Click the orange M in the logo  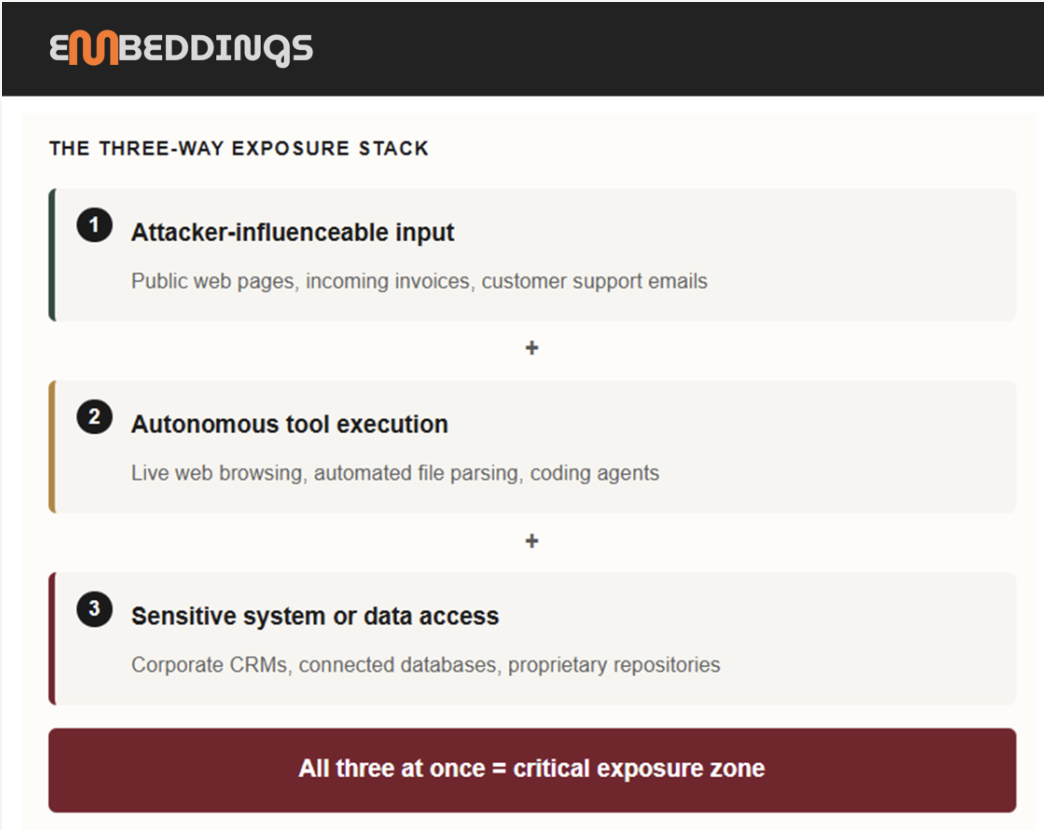point(93,48)
